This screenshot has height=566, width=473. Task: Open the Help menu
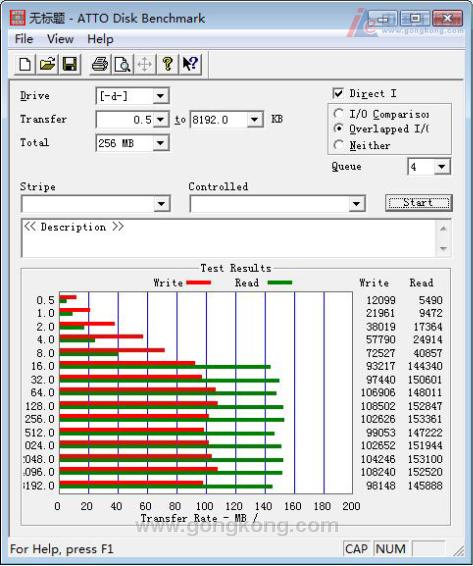(x=100, y=39)
